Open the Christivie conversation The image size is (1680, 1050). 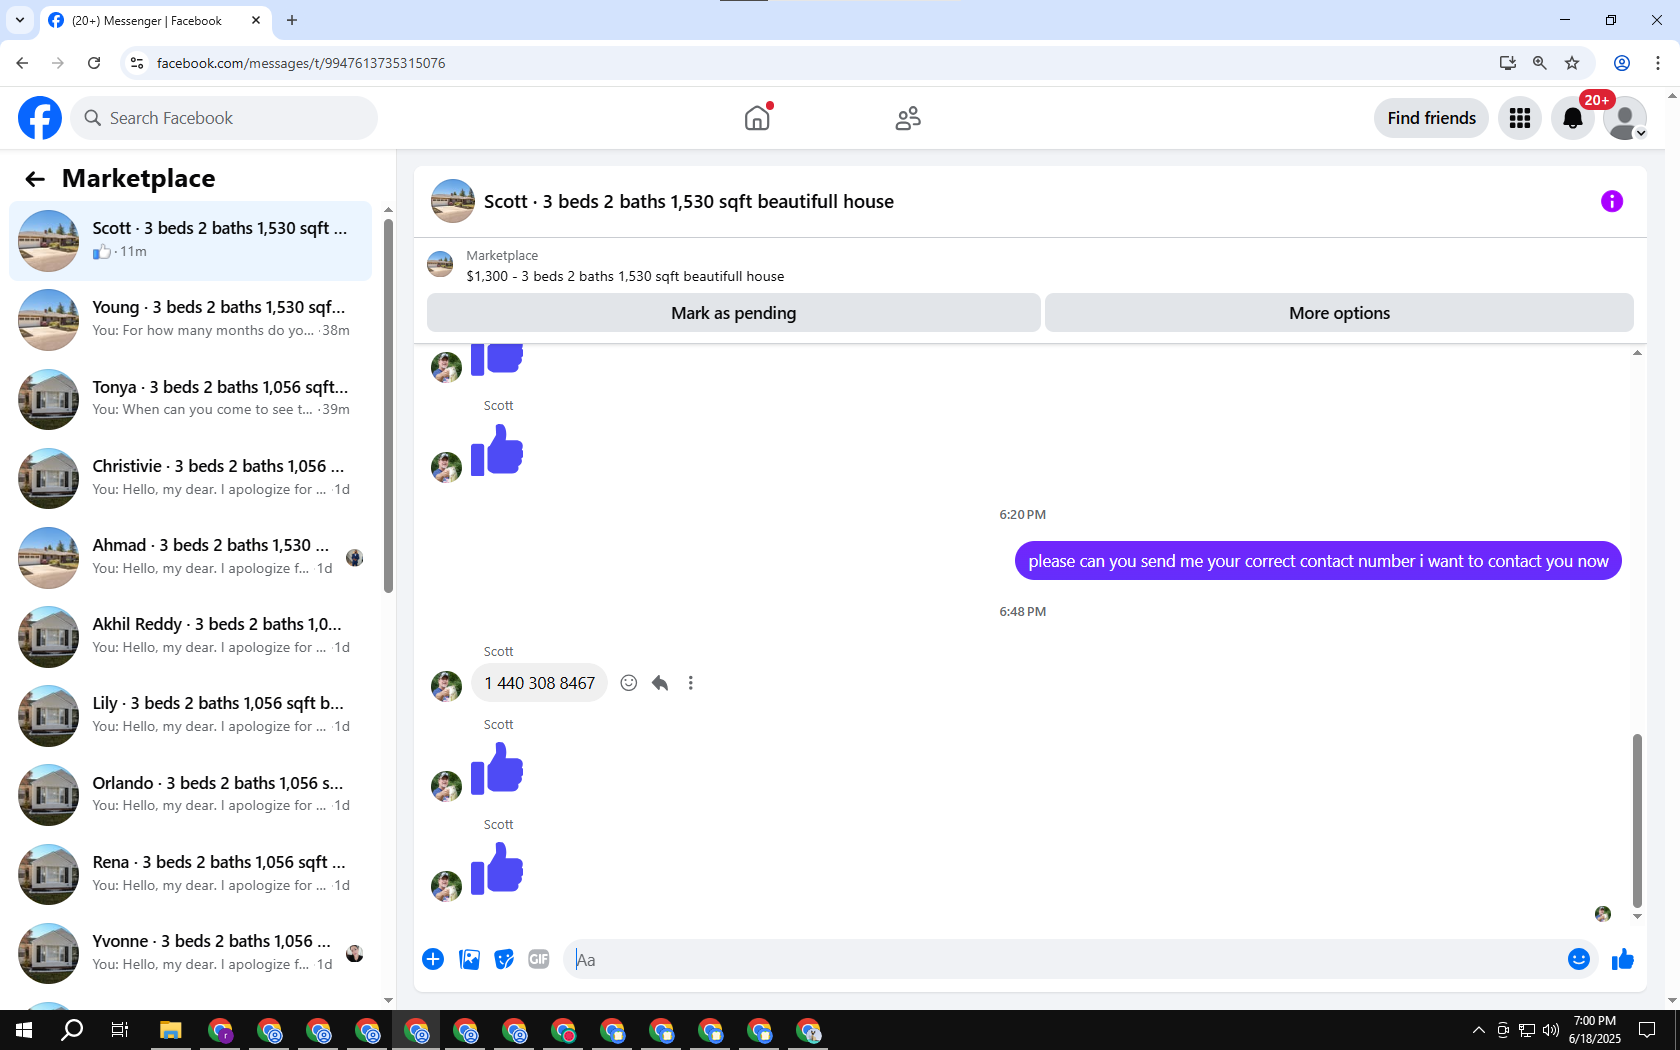pos(190,478)
